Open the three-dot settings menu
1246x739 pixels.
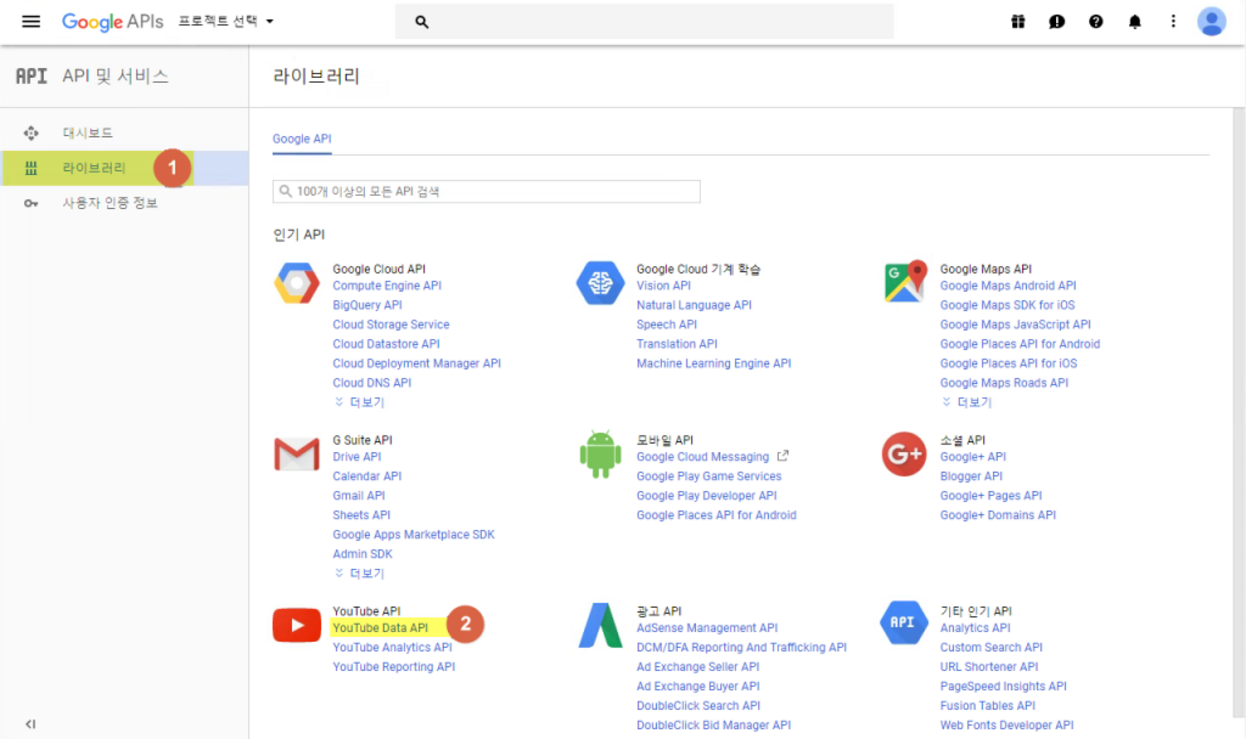1173,22
